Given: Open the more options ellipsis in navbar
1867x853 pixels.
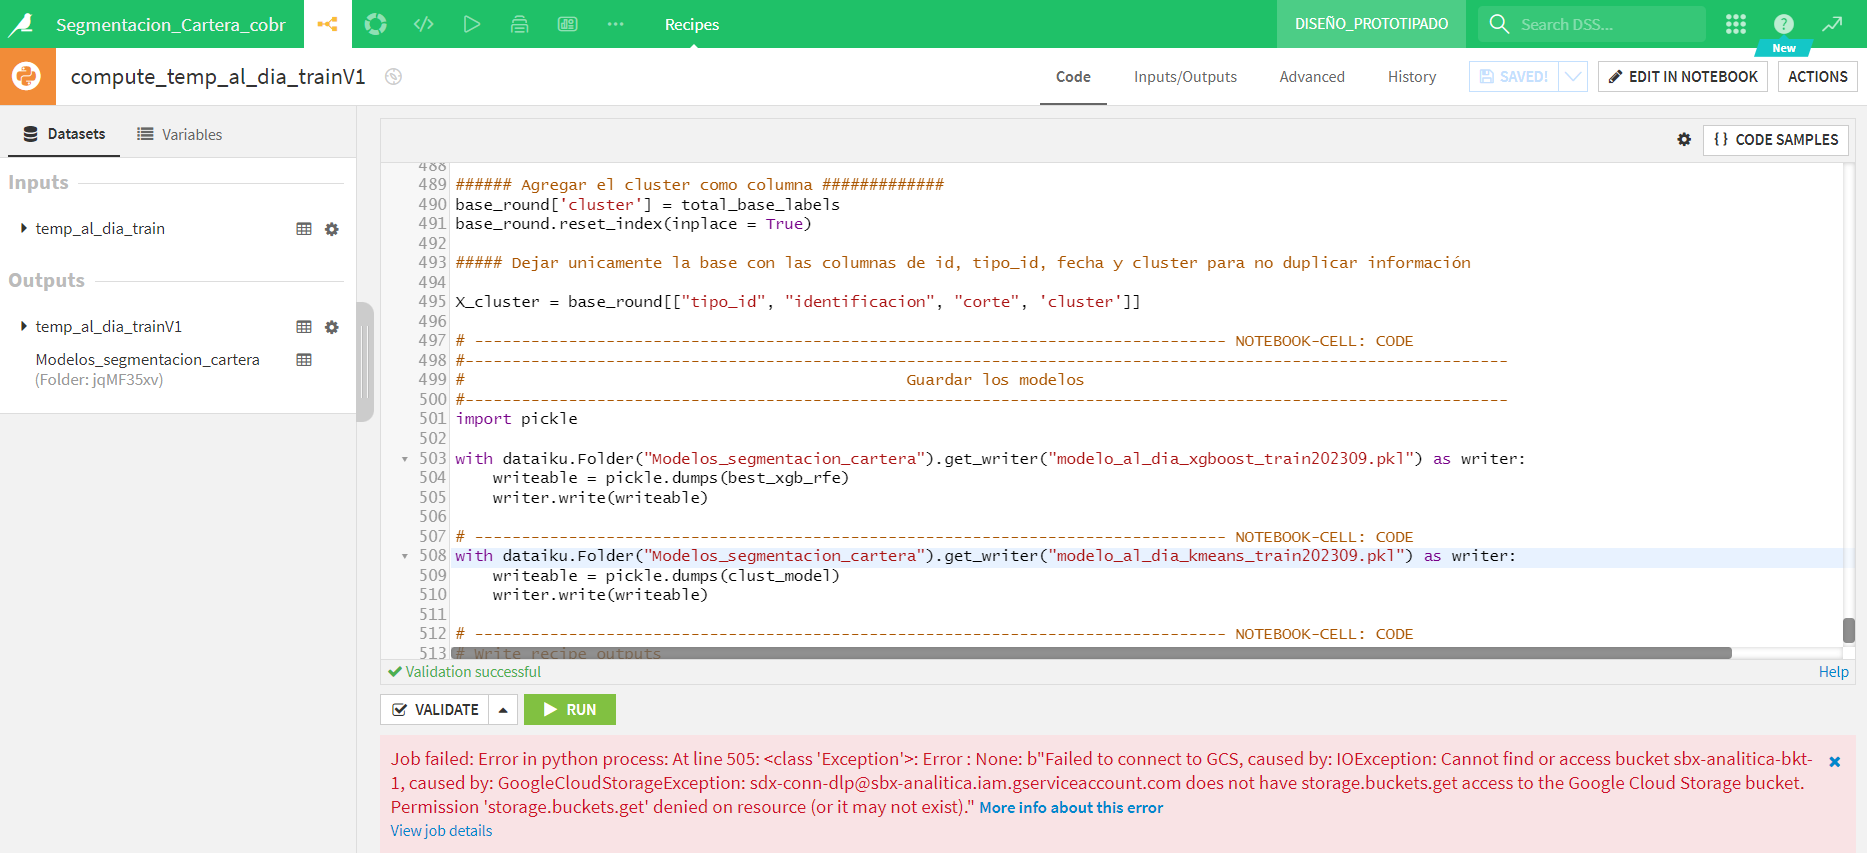Looking at the screenshot, I should coord(616,24).
